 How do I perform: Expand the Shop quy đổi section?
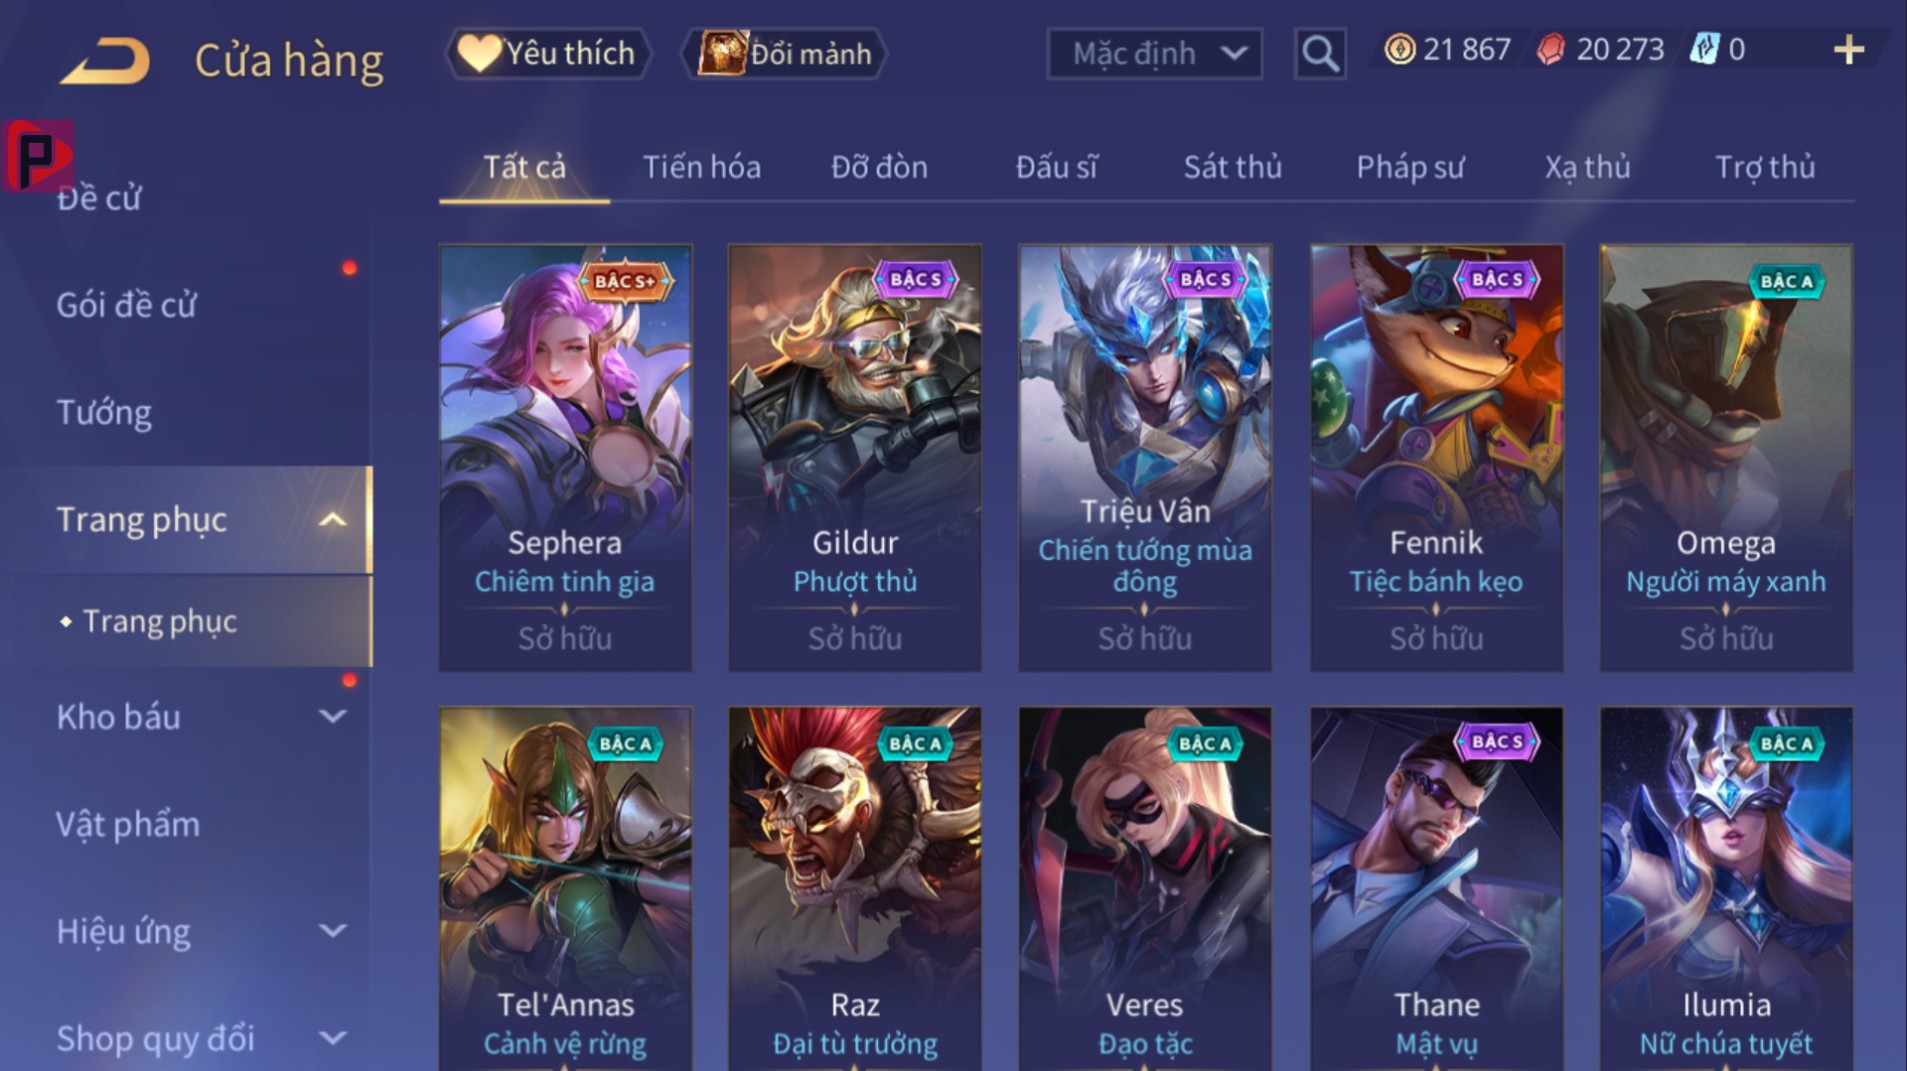pos(333,1038)
